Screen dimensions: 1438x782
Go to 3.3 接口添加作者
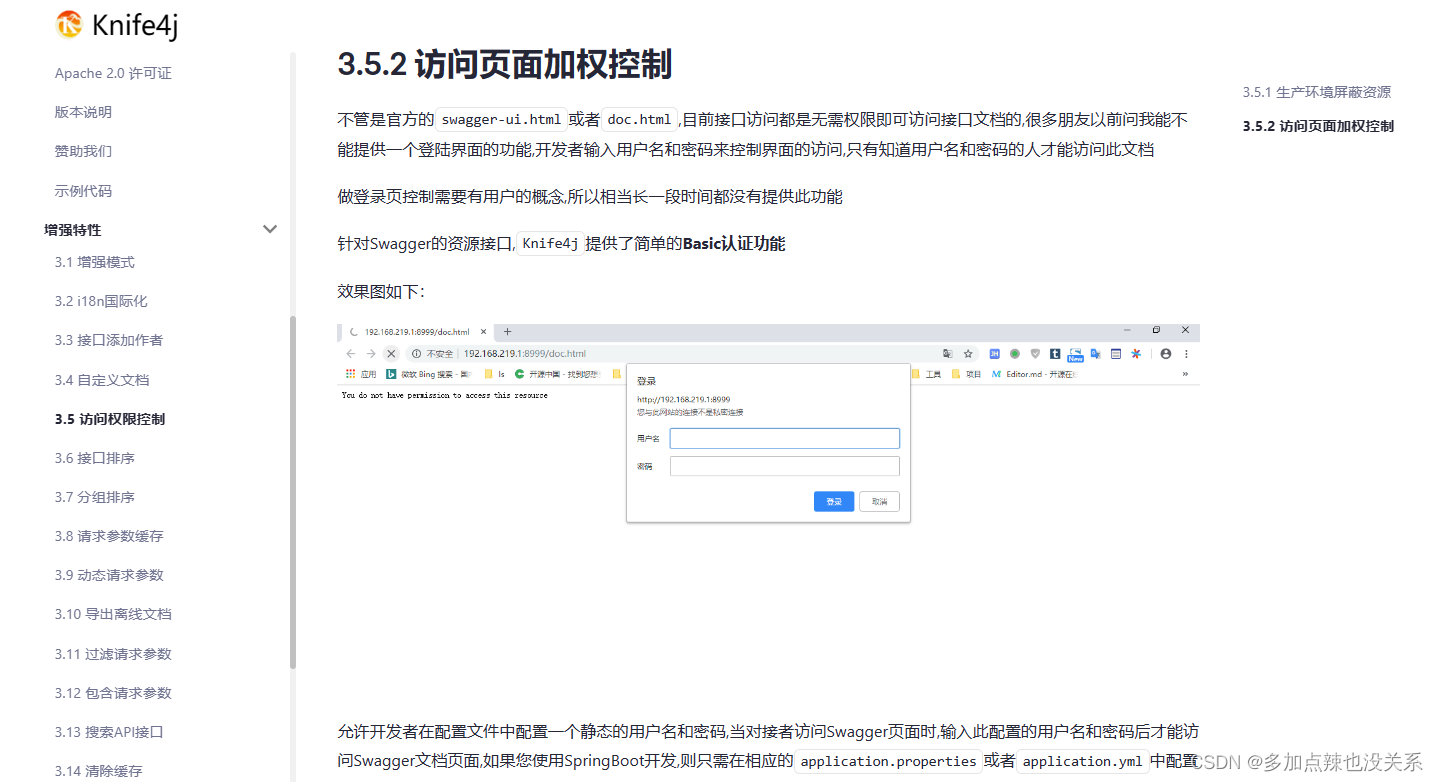109,340
